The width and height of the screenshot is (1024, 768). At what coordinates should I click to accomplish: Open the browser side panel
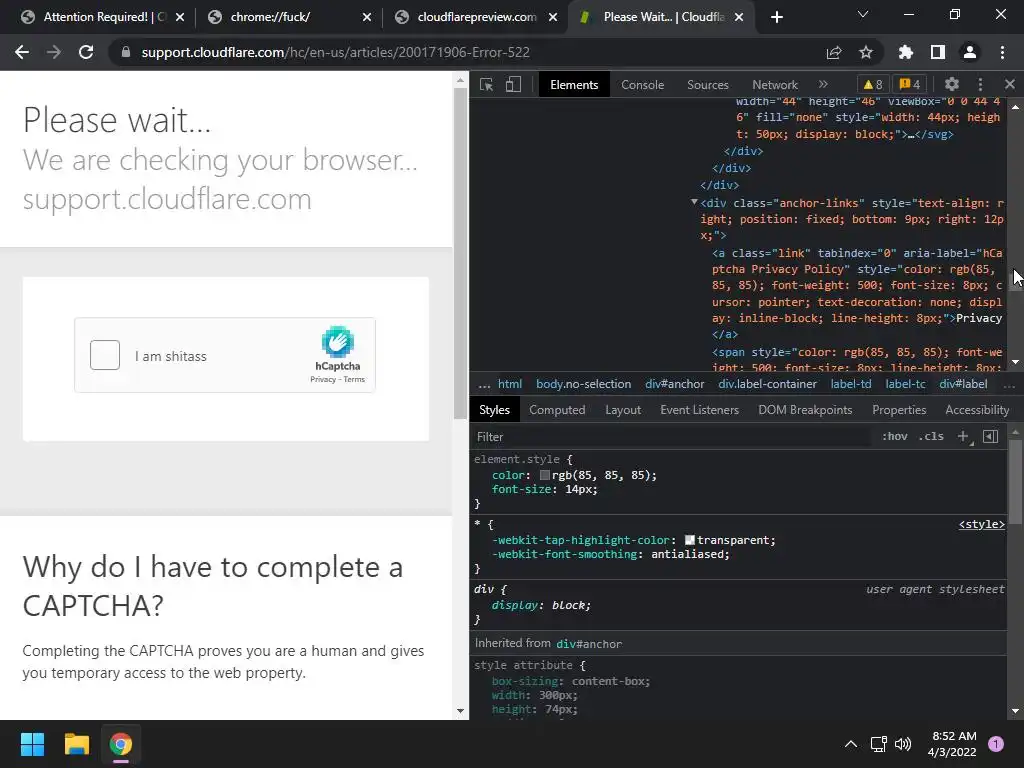tap(938, 52)
